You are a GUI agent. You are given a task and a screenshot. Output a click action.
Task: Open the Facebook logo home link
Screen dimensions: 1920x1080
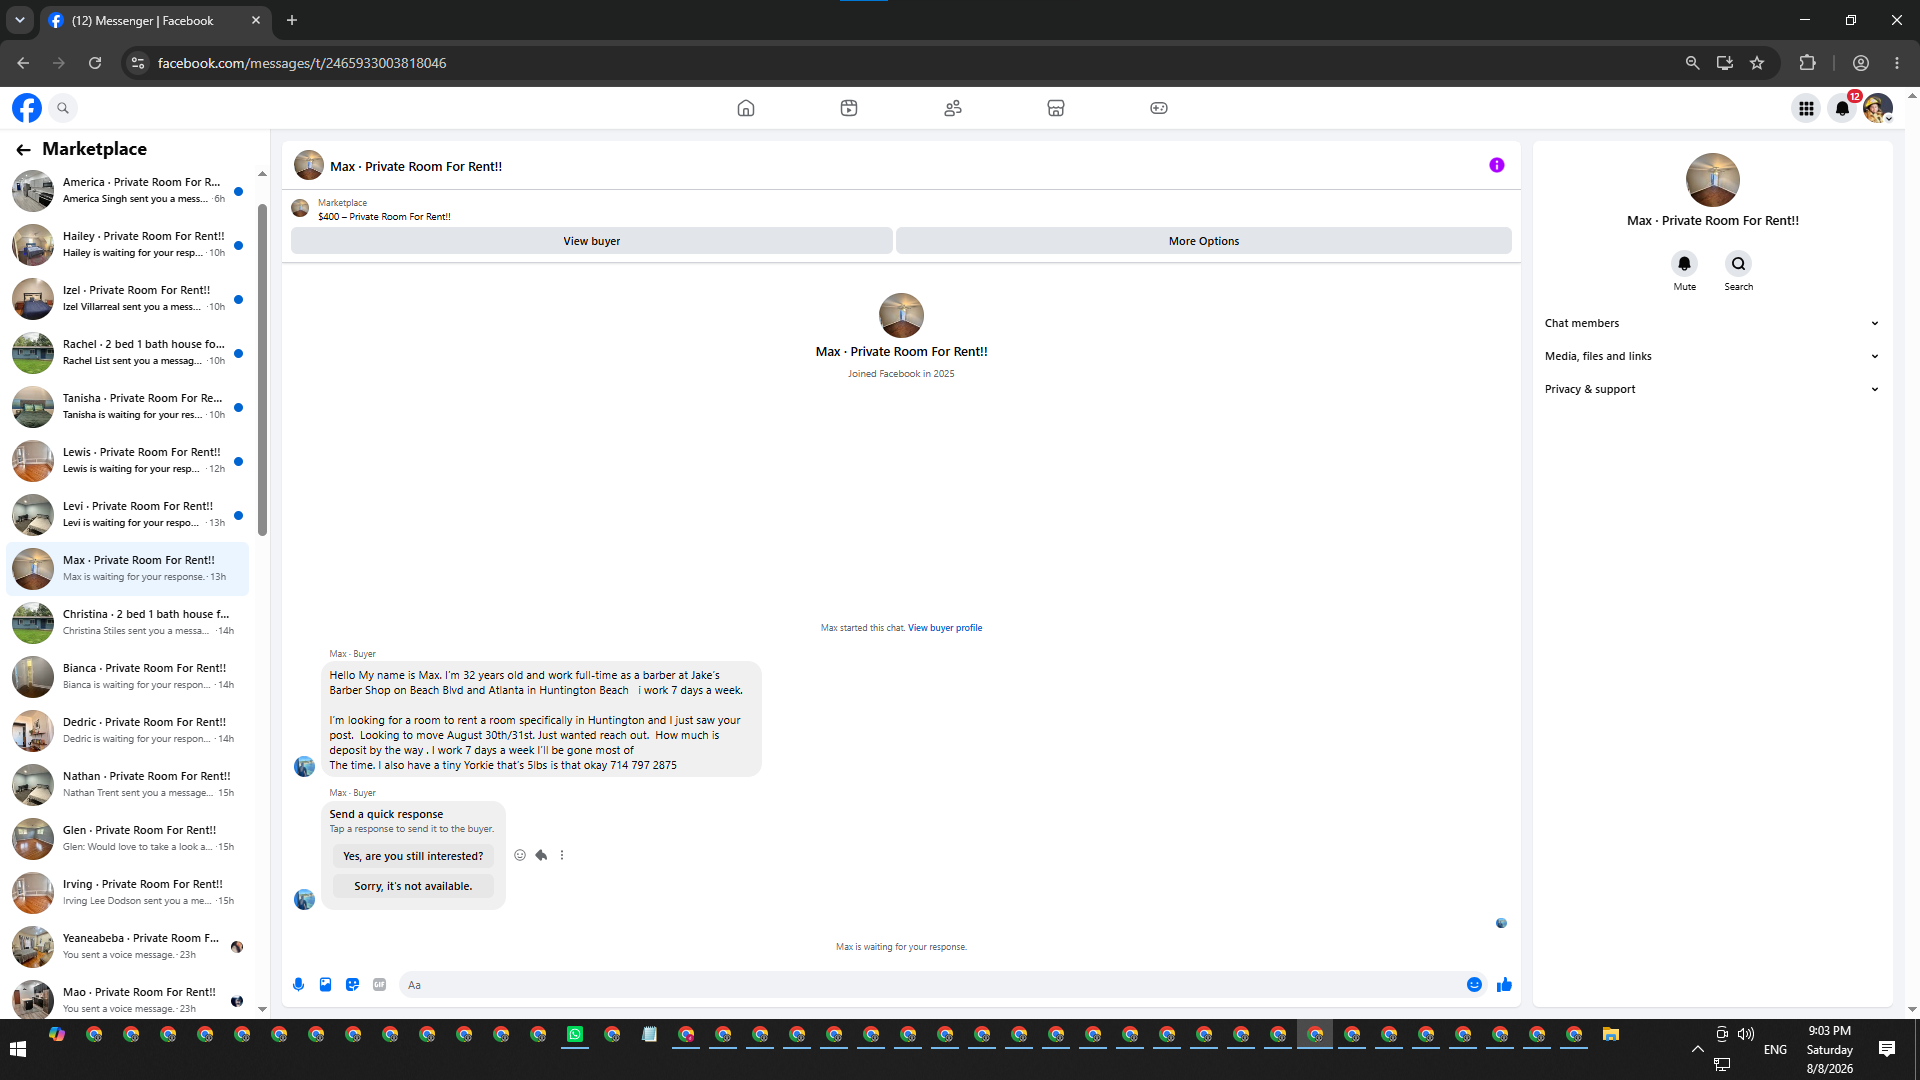coord(27,108)
